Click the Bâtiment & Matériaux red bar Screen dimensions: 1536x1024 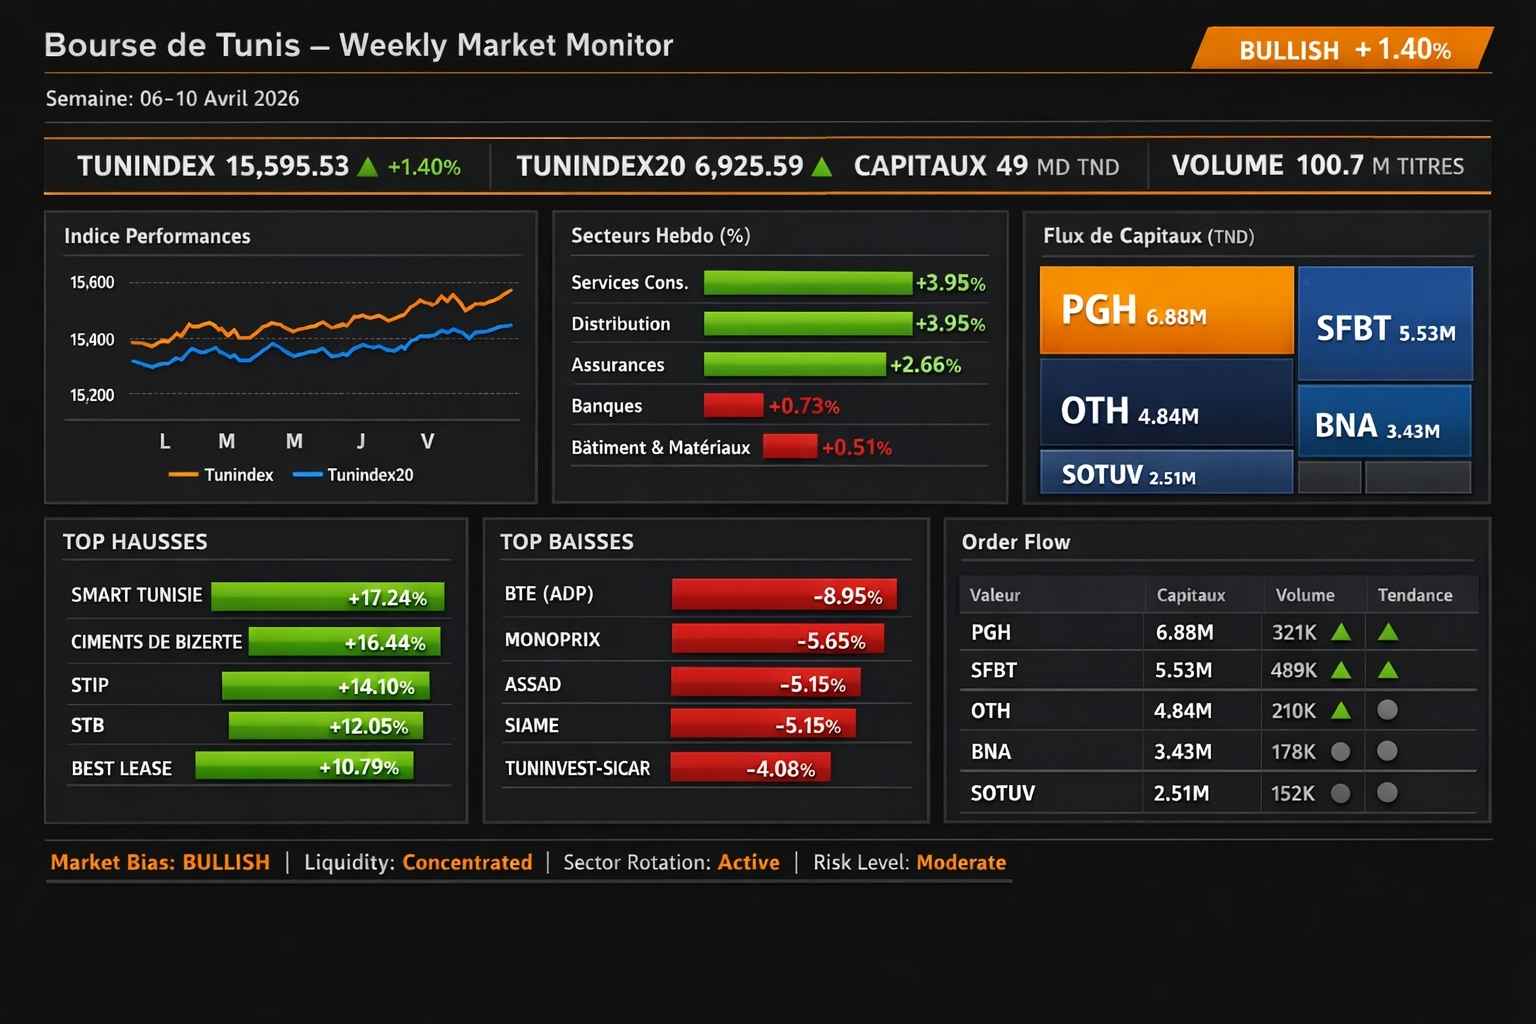point(790,447)
